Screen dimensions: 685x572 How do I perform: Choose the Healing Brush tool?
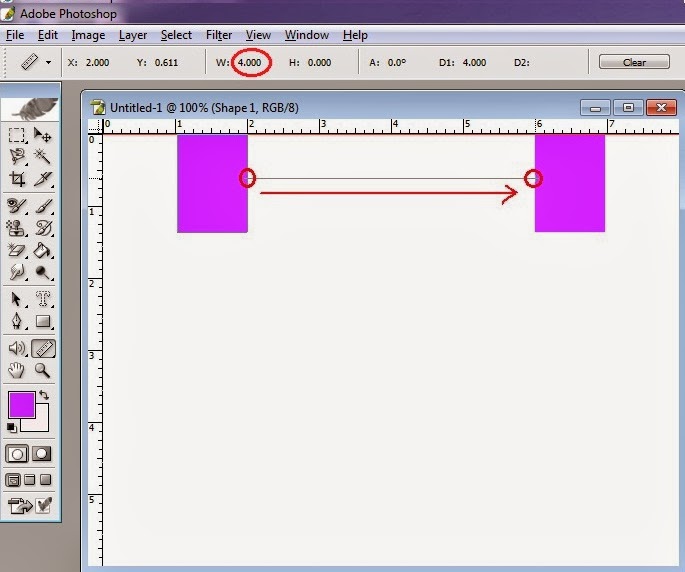[x=17, y=205]
